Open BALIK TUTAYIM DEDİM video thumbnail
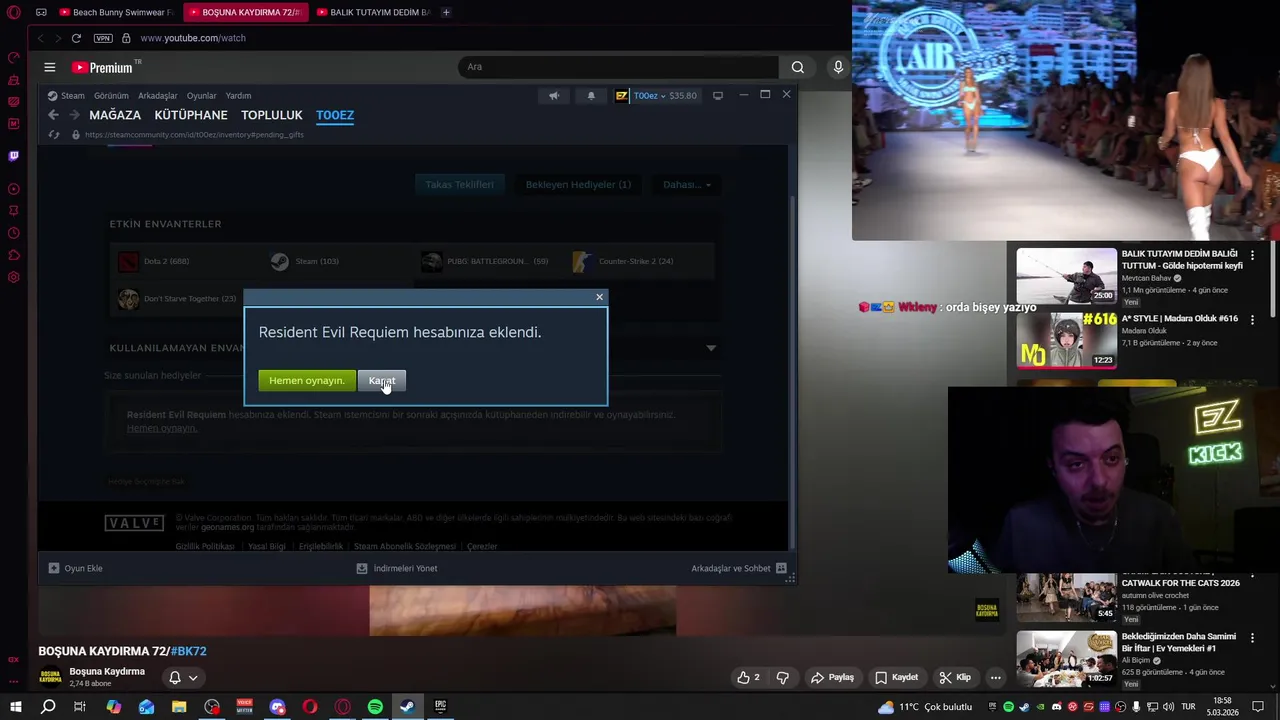The width and height of the screenshot is (1280, 720). 1067,276
